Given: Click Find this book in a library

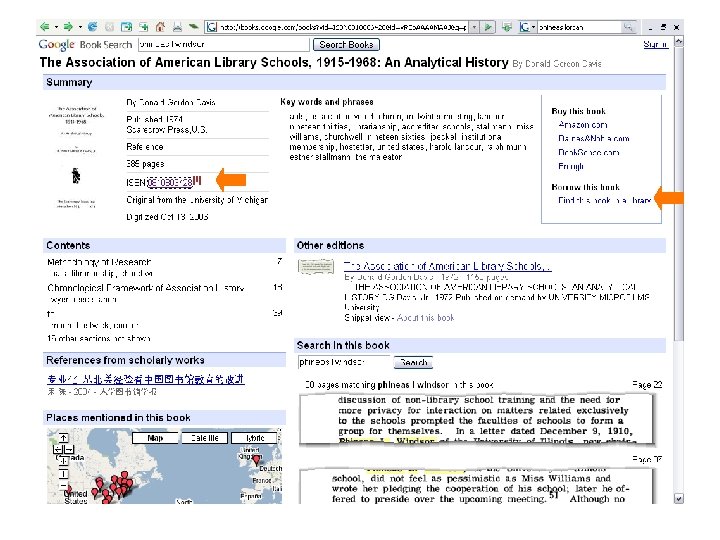Looking at the screenshot, I should pyautogui.click(x=604, y=200).
